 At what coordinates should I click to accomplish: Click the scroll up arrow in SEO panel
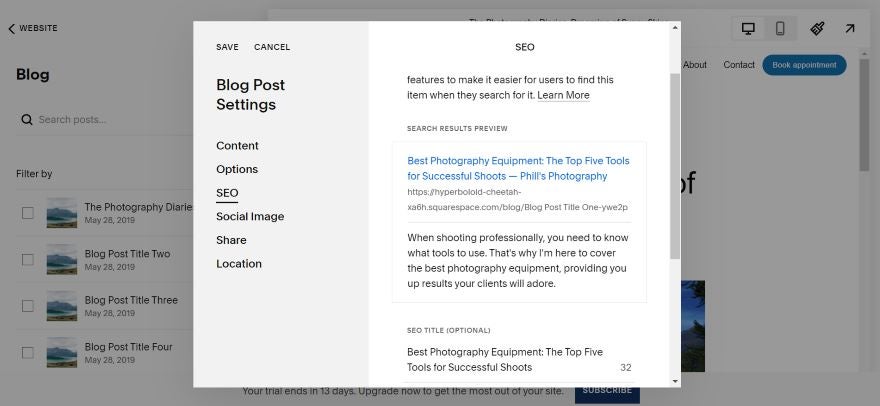[x=675, y=26]
